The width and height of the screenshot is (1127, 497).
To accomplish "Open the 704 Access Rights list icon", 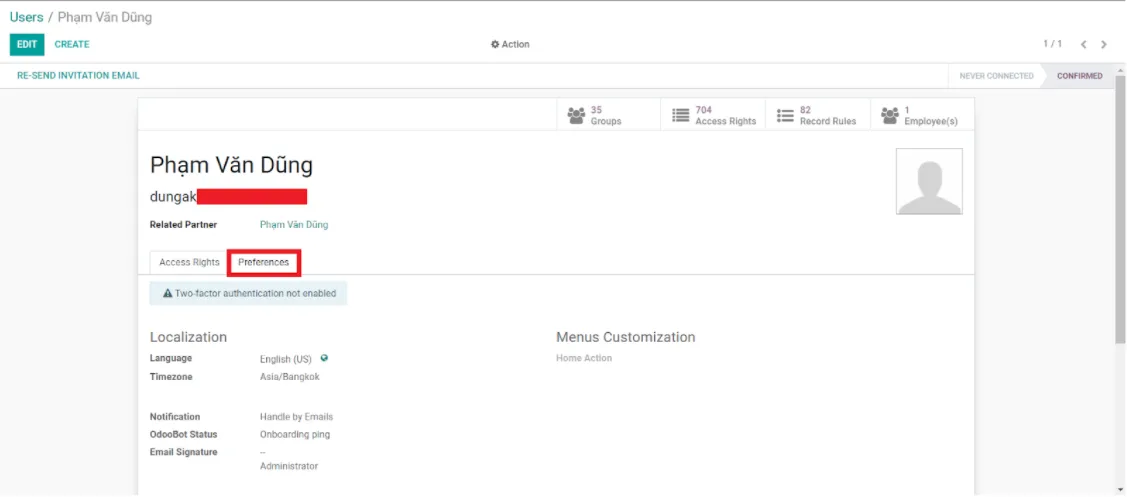I will [681, 115].
